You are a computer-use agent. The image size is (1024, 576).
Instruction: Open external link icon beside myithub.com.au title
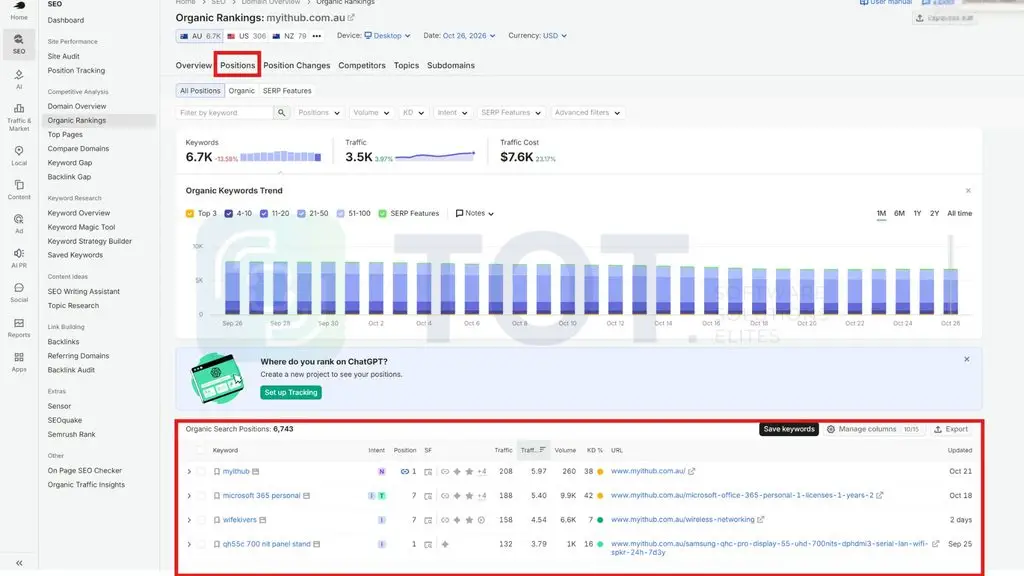tap(351, 18)
